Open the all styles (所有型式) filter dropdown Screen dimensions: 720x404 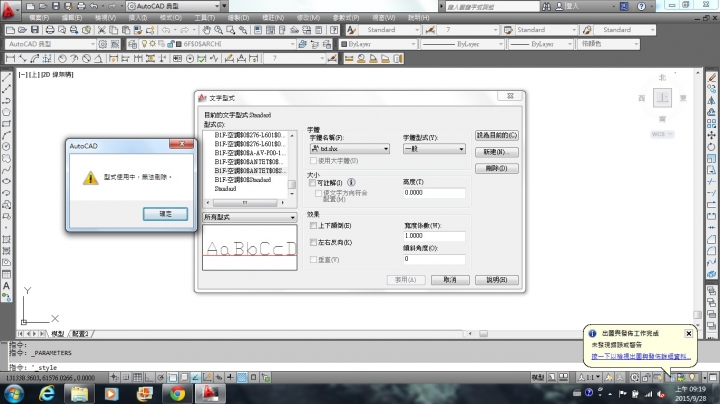click(x=249, y=217)
